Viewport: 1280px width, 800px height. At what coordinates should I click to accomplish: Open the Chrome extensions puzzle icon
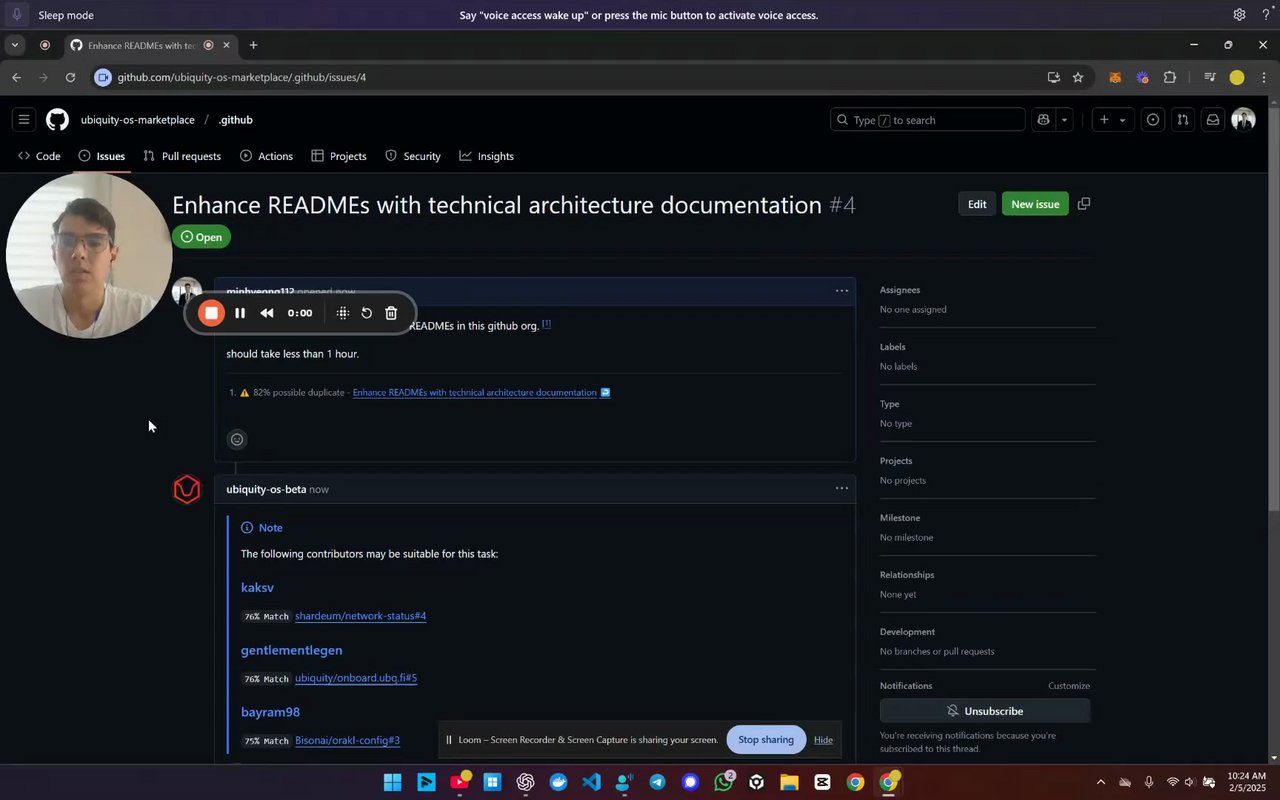coord(1170,77)
